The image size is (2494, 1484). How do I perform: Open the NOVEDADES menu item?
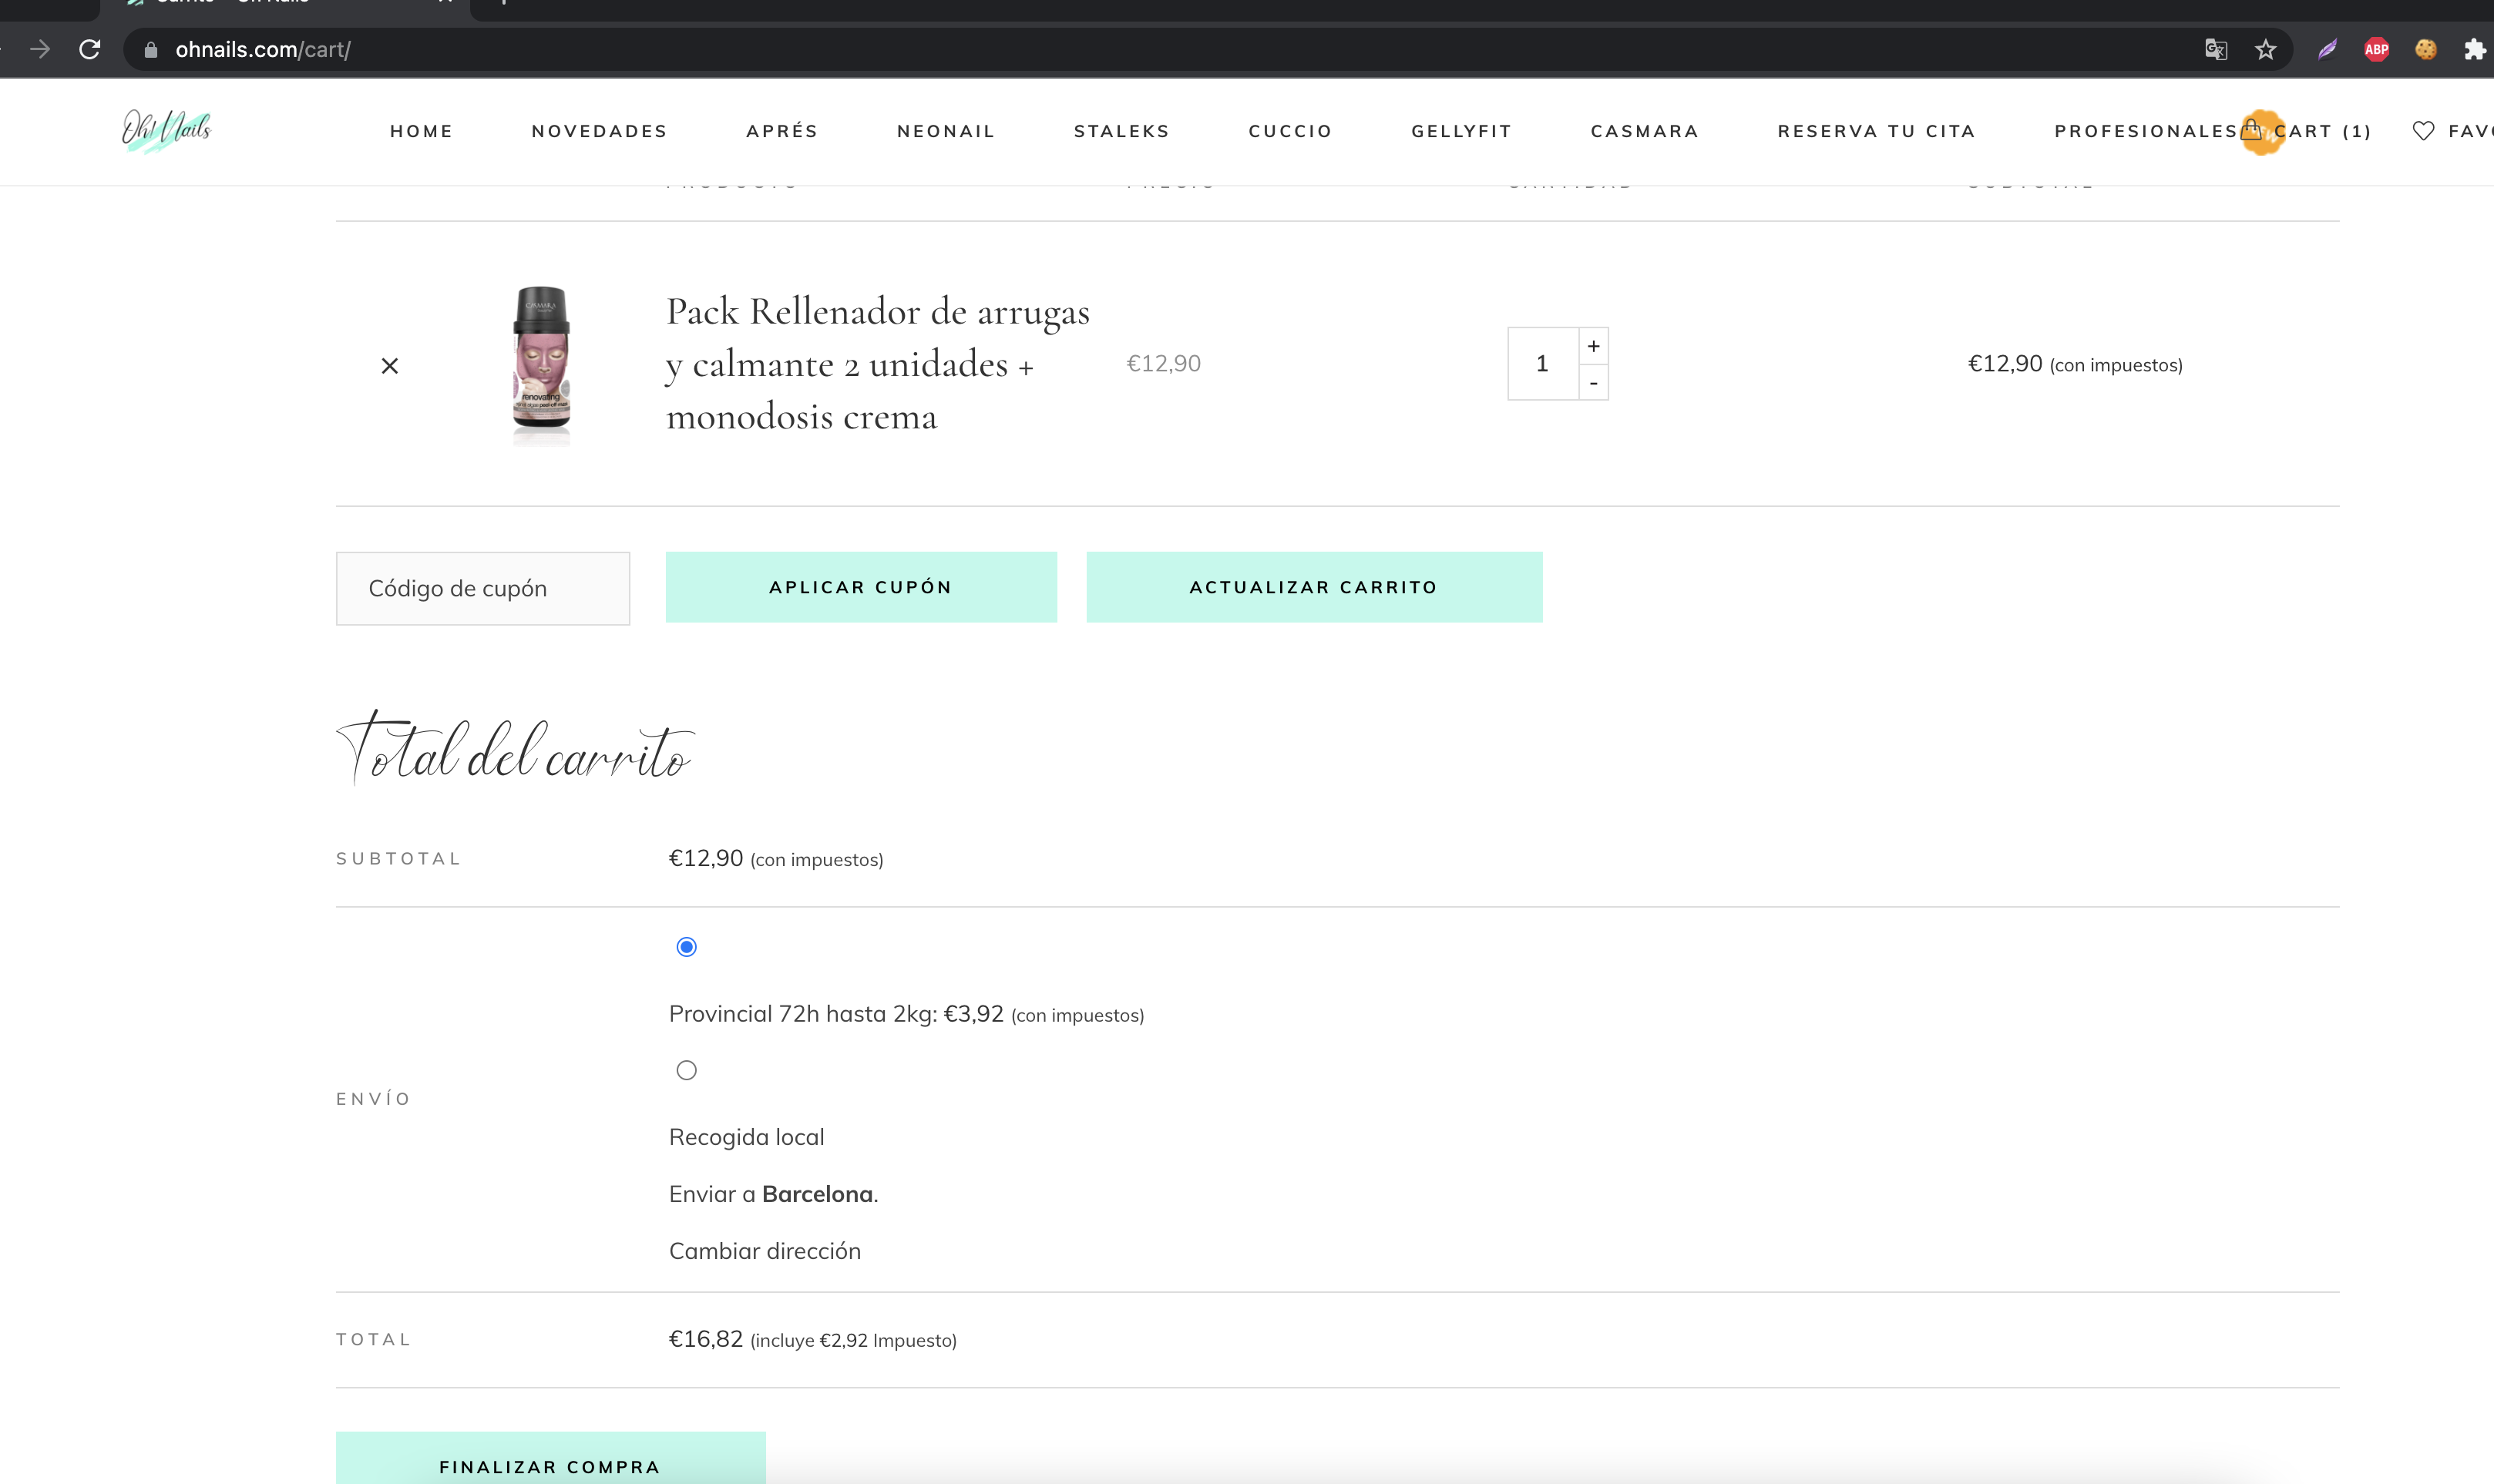coord(600,131)
